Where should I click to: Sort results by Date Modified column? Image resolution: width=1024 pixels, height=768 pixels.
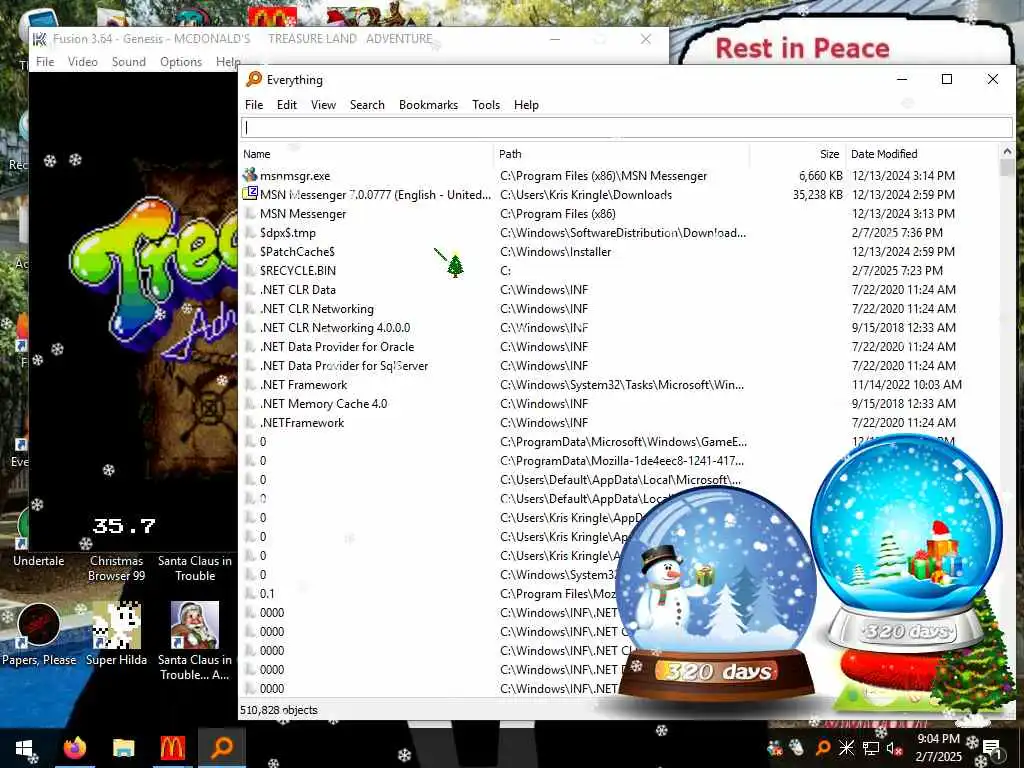[922, 154]
